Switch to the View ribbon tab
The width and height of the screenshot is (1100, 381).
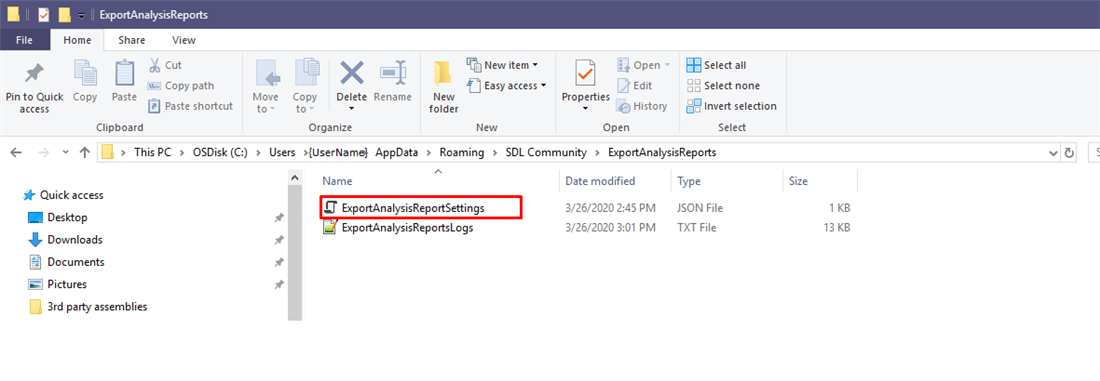pos(184,40)
